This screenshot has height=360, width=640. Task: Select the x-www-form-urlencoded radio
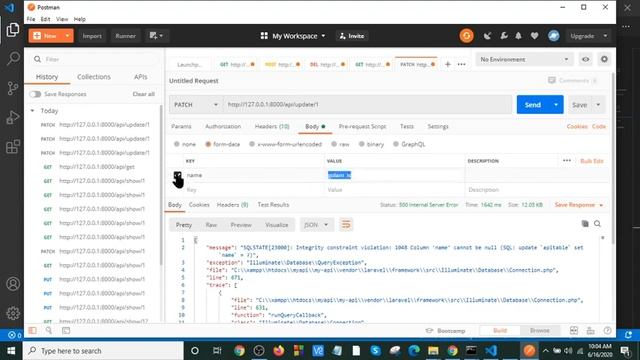[252, 144]
